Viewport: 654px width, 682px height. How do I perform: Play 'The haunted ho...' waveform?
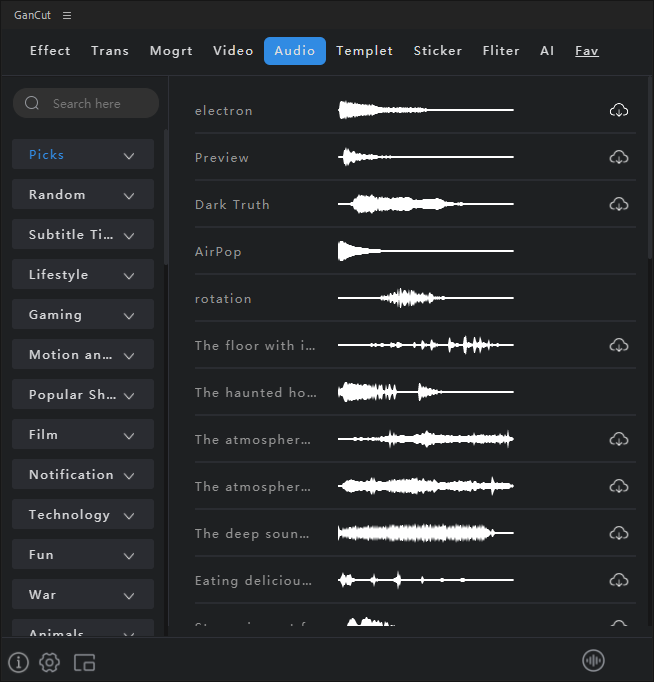coord(426,392)
